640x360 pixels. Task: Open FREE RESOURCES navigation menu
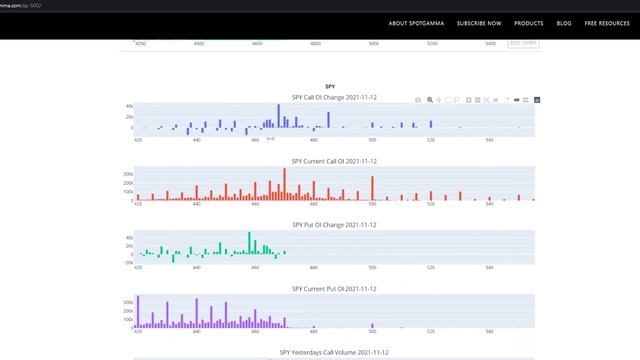click(x=607, y=23)
